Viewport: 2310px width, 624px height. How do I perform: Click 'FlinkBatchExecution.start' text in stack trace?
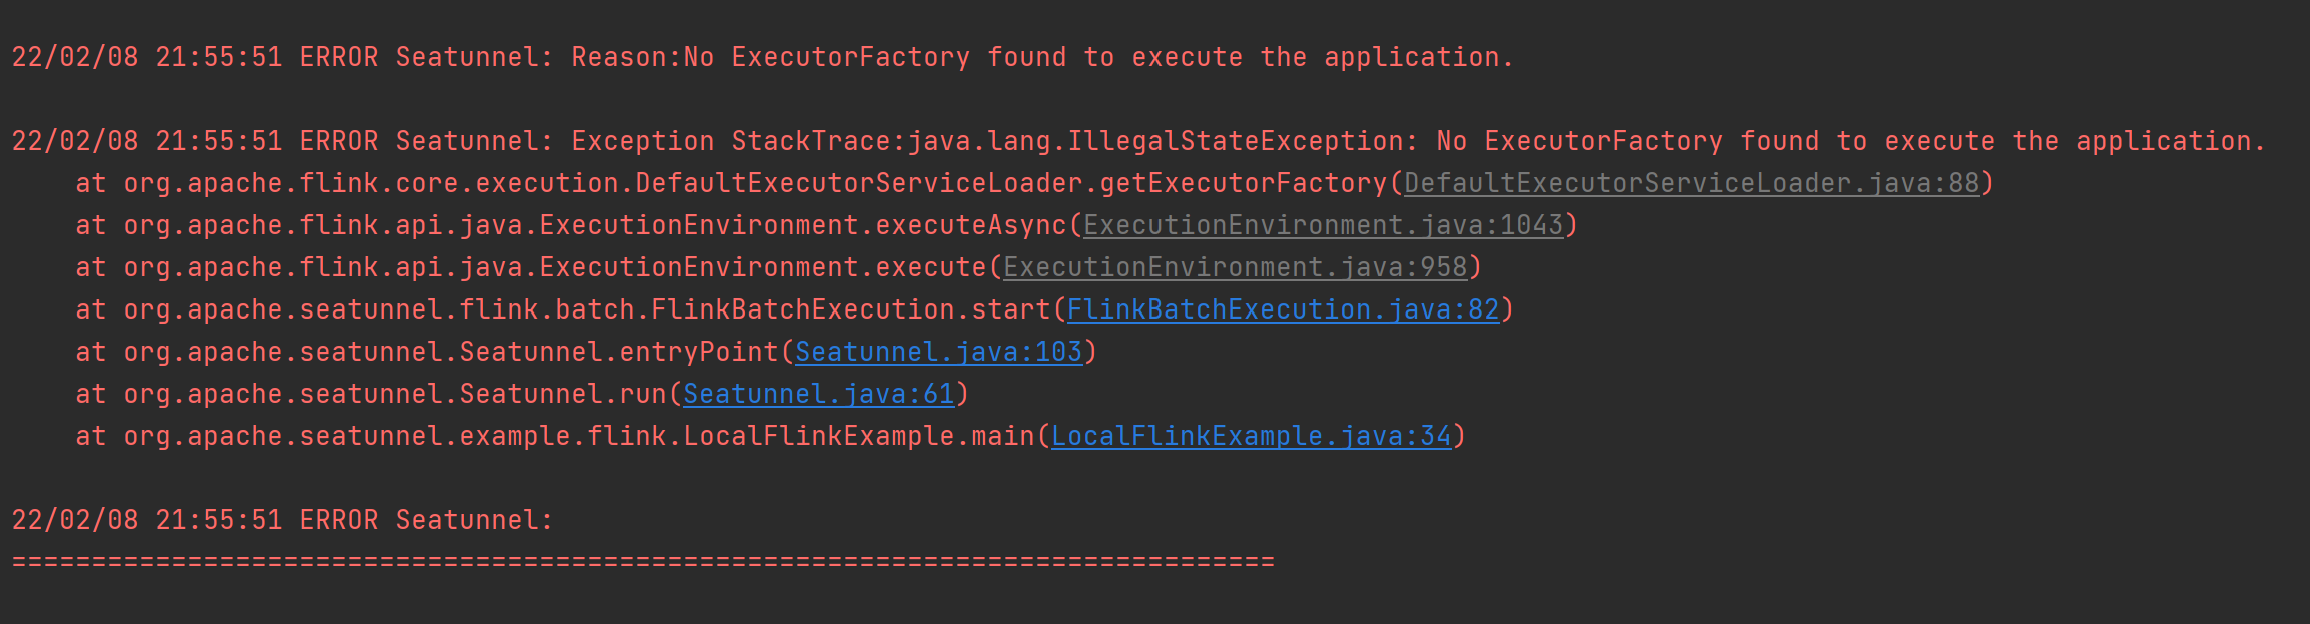[x=851, y=310]
